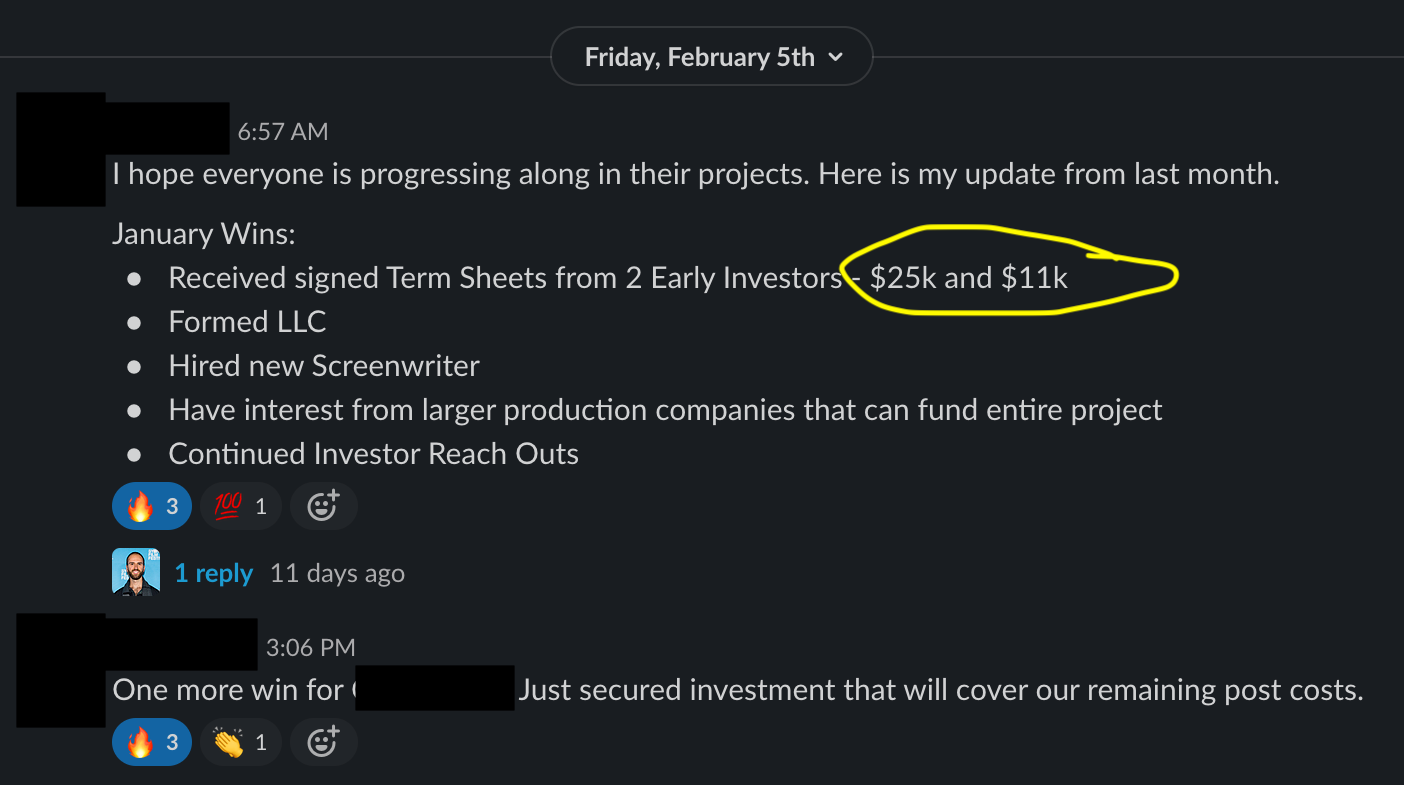Toggle fire reaction on the post costs message

[152, 742]
